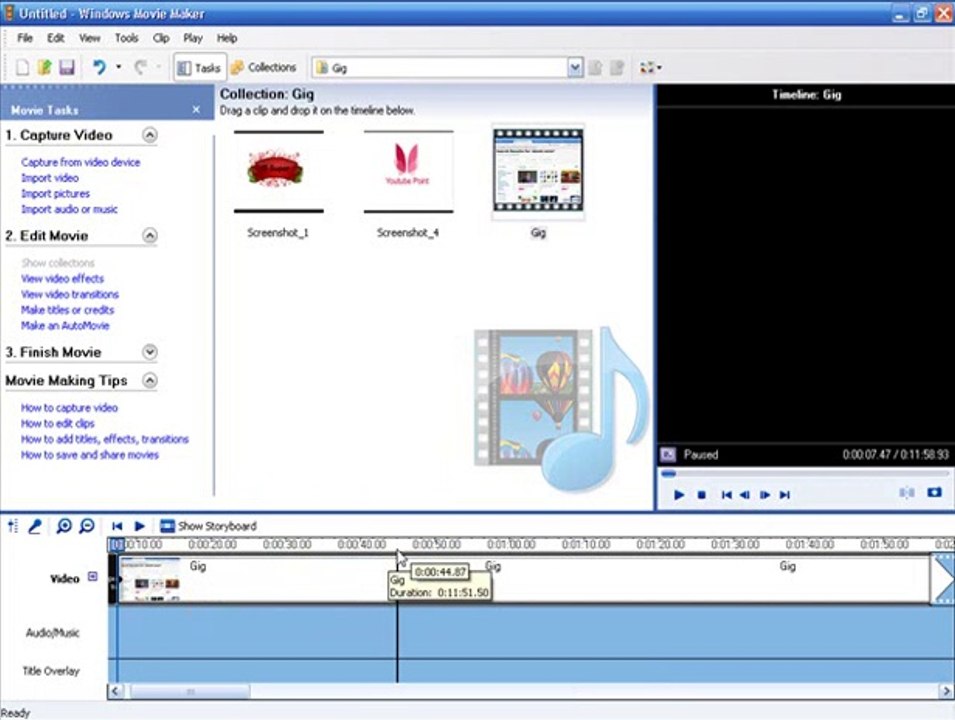Open the File menu
Viewport: 955px width, 720px height.
[25, 38]
